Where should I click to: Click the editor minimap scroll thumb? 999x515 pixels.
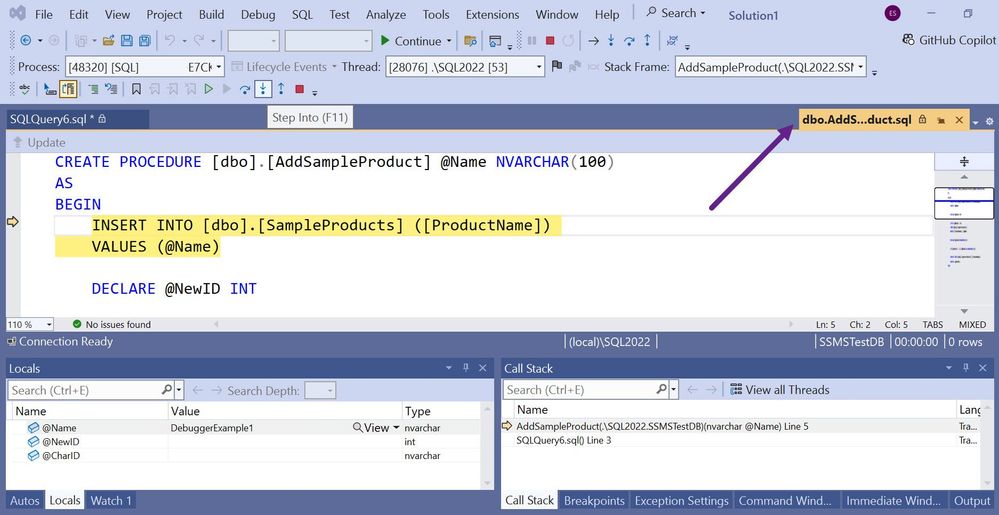coord(964,203)
